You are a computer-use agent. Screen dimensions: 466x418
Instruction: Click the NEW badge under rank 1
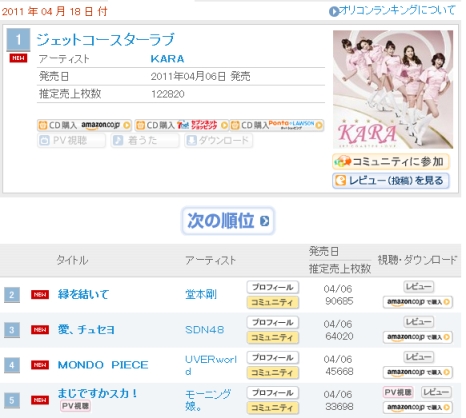click(x=18, y=58)
